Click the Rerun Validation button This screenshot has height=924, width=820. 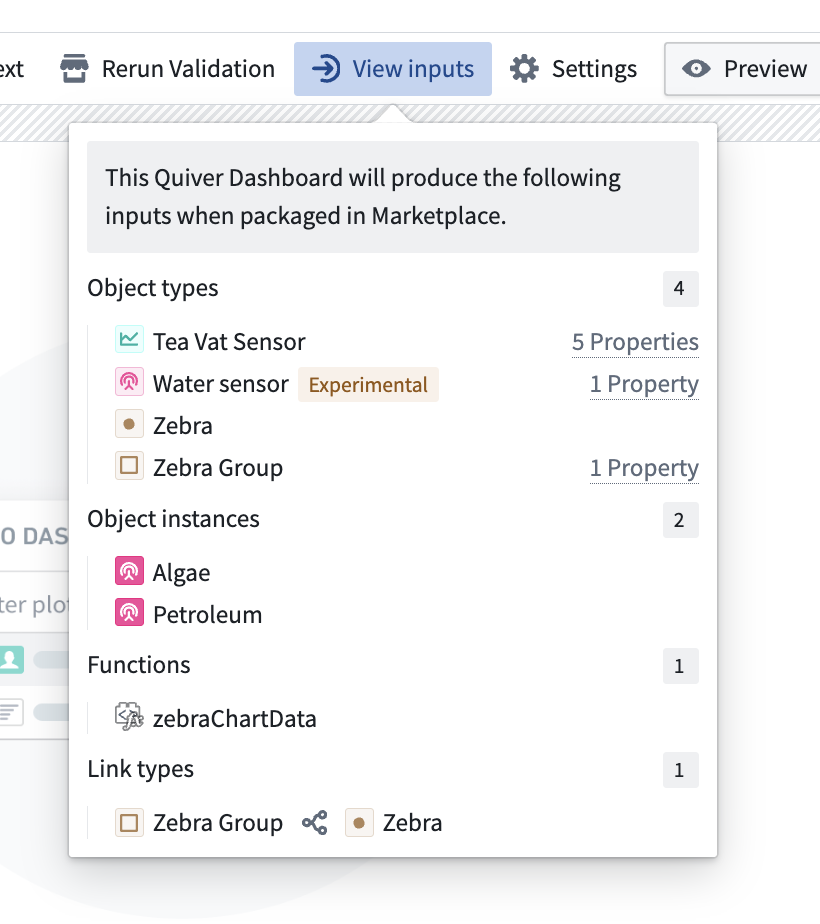[168, 69]
